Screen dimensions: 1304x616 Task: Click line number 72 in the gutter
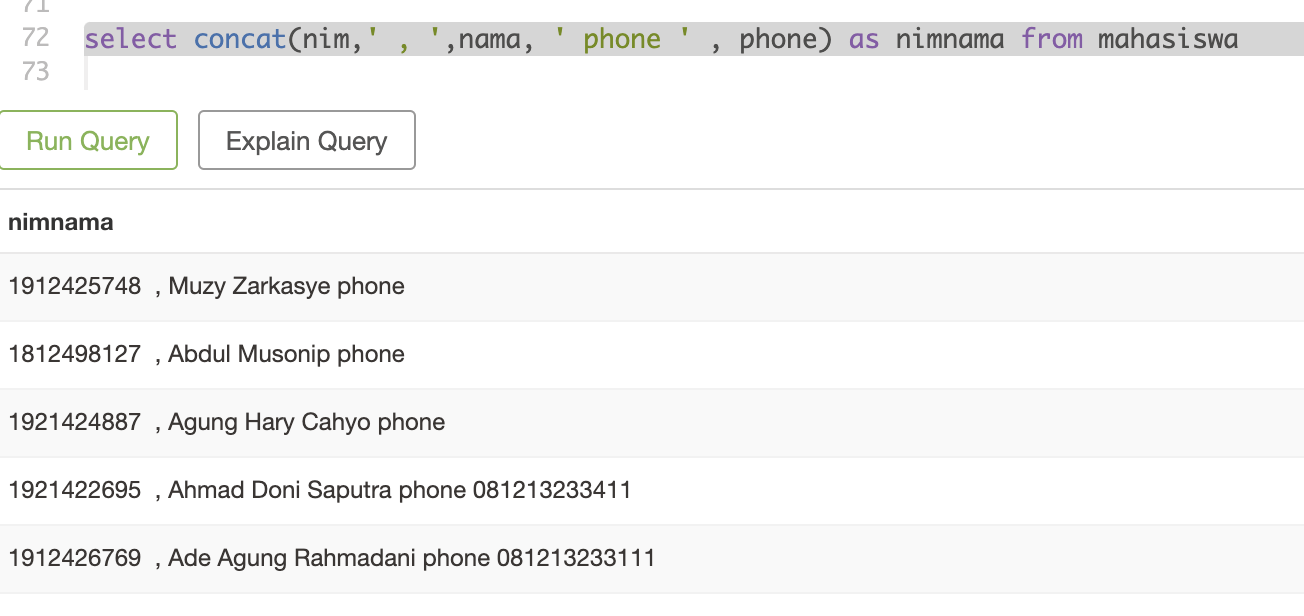point(35,39)
